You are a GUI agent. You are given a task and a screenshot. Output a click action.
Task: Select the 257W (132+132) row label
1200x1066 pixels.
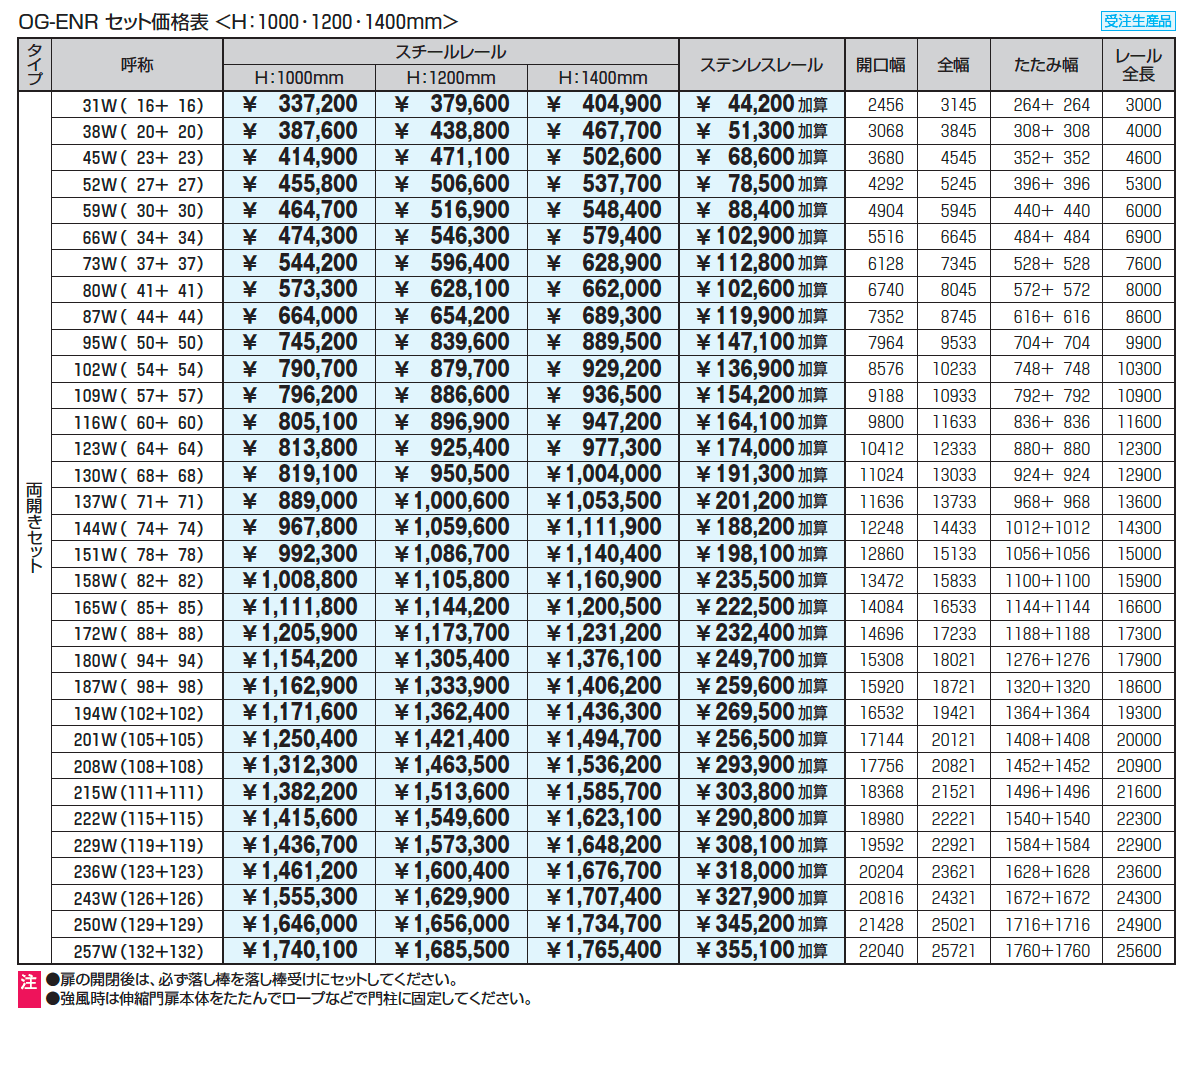point(138,951)
